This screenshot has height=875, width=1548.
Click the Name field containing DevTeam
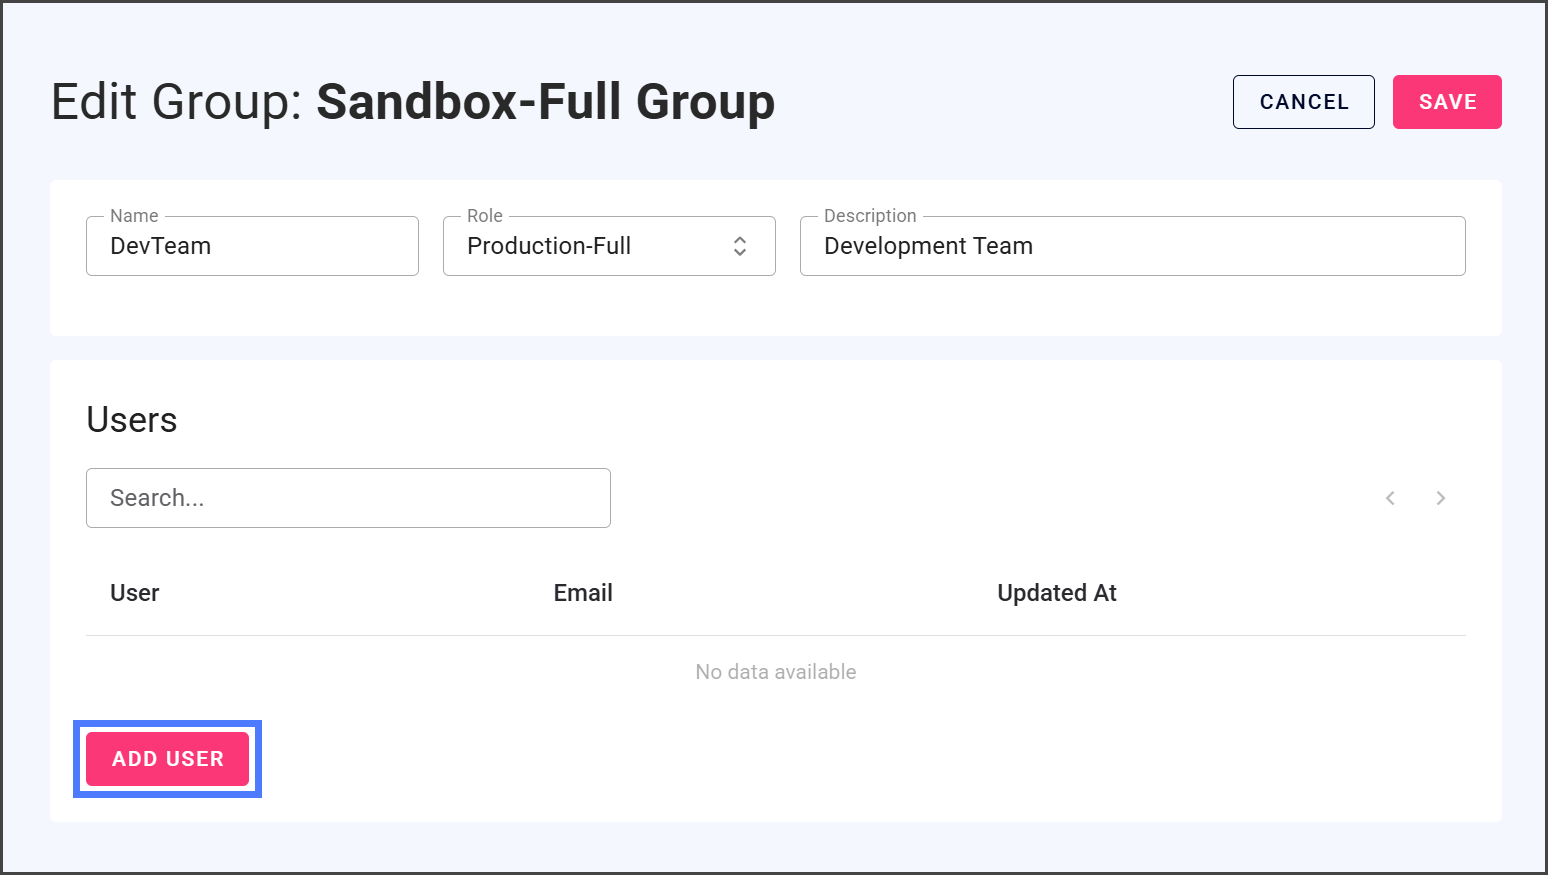[252, 246]
